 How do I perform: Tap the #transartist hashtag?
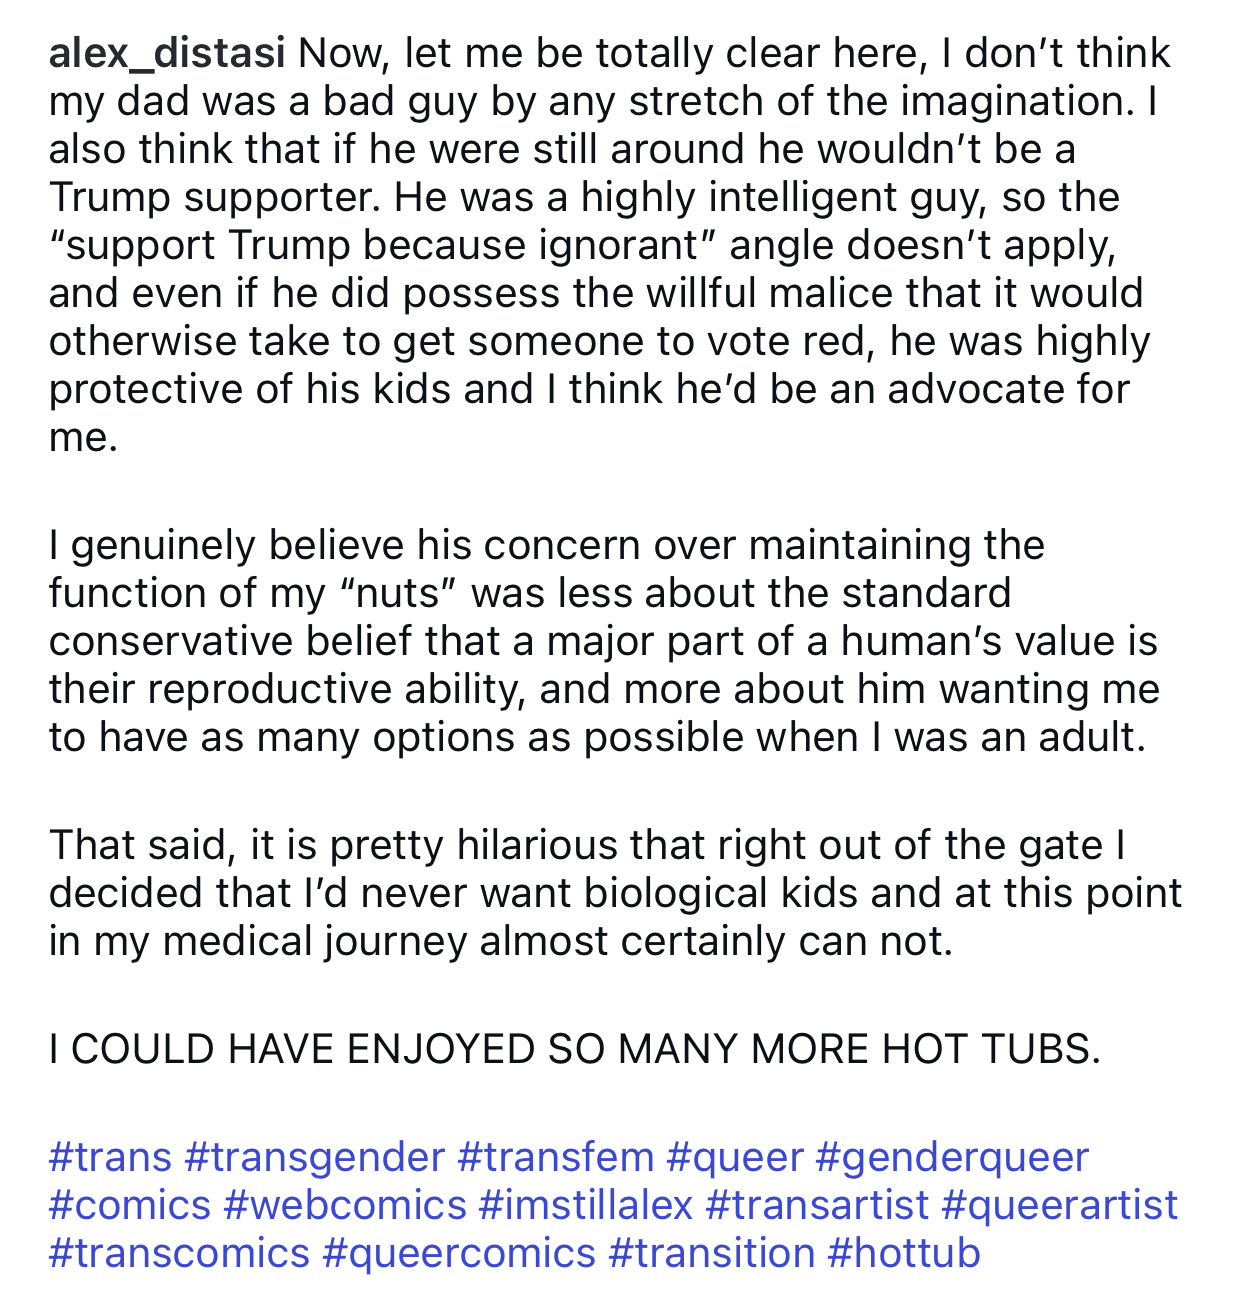point(817,1205)
